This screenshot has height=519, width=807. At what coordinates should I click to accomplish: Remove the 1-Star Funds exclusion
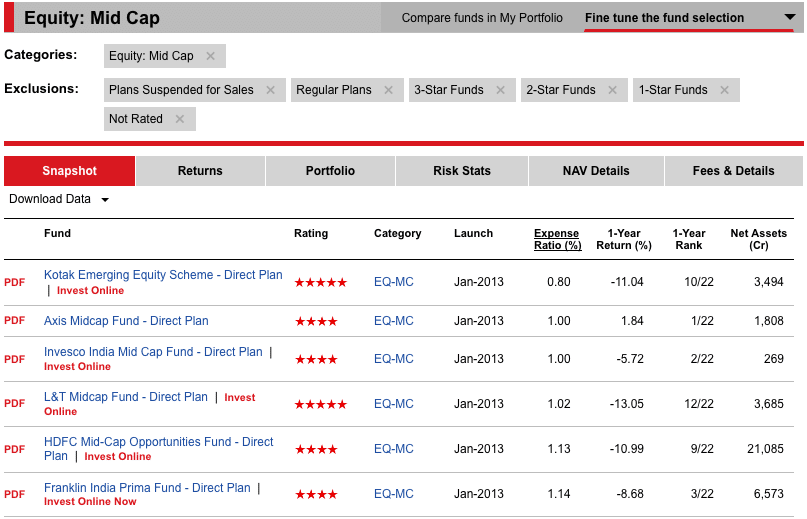click(725, 90)
